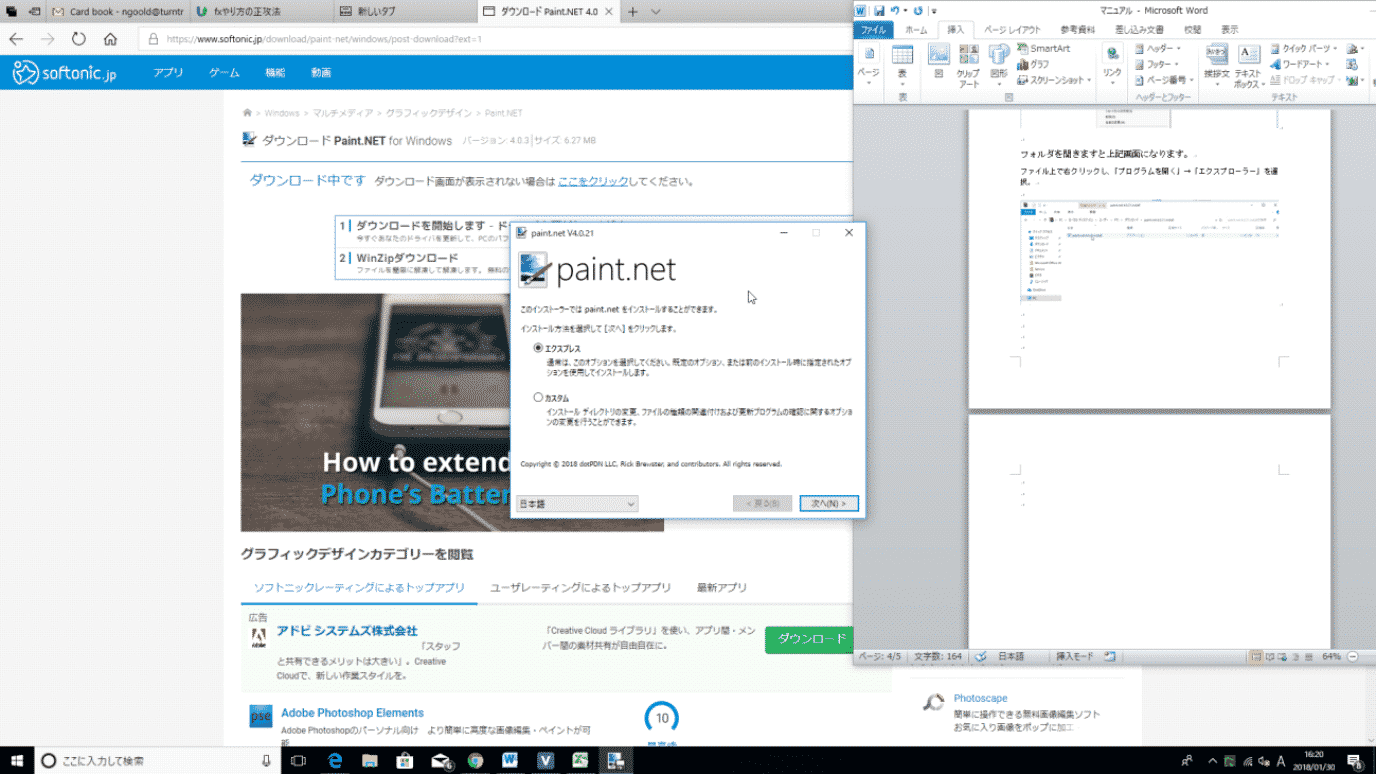The width and height of the screenshot is (1377, 775).
Task: Open the 図形 (shapes) gallery
Action: 999,66
